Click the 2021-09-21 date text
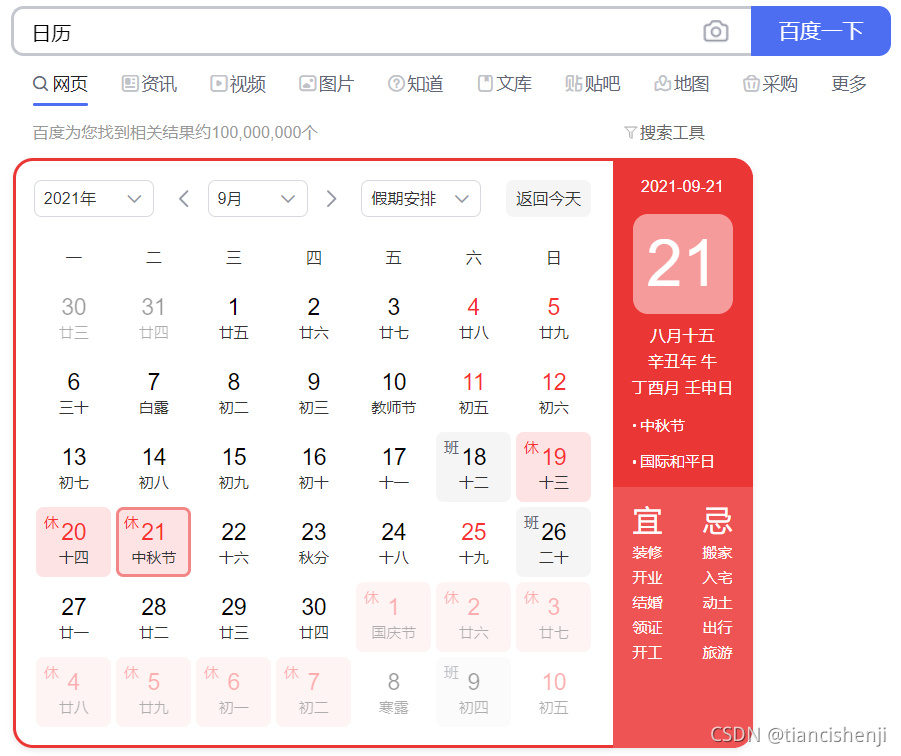This screenshot has height=756, width=901. click(681, 186)
